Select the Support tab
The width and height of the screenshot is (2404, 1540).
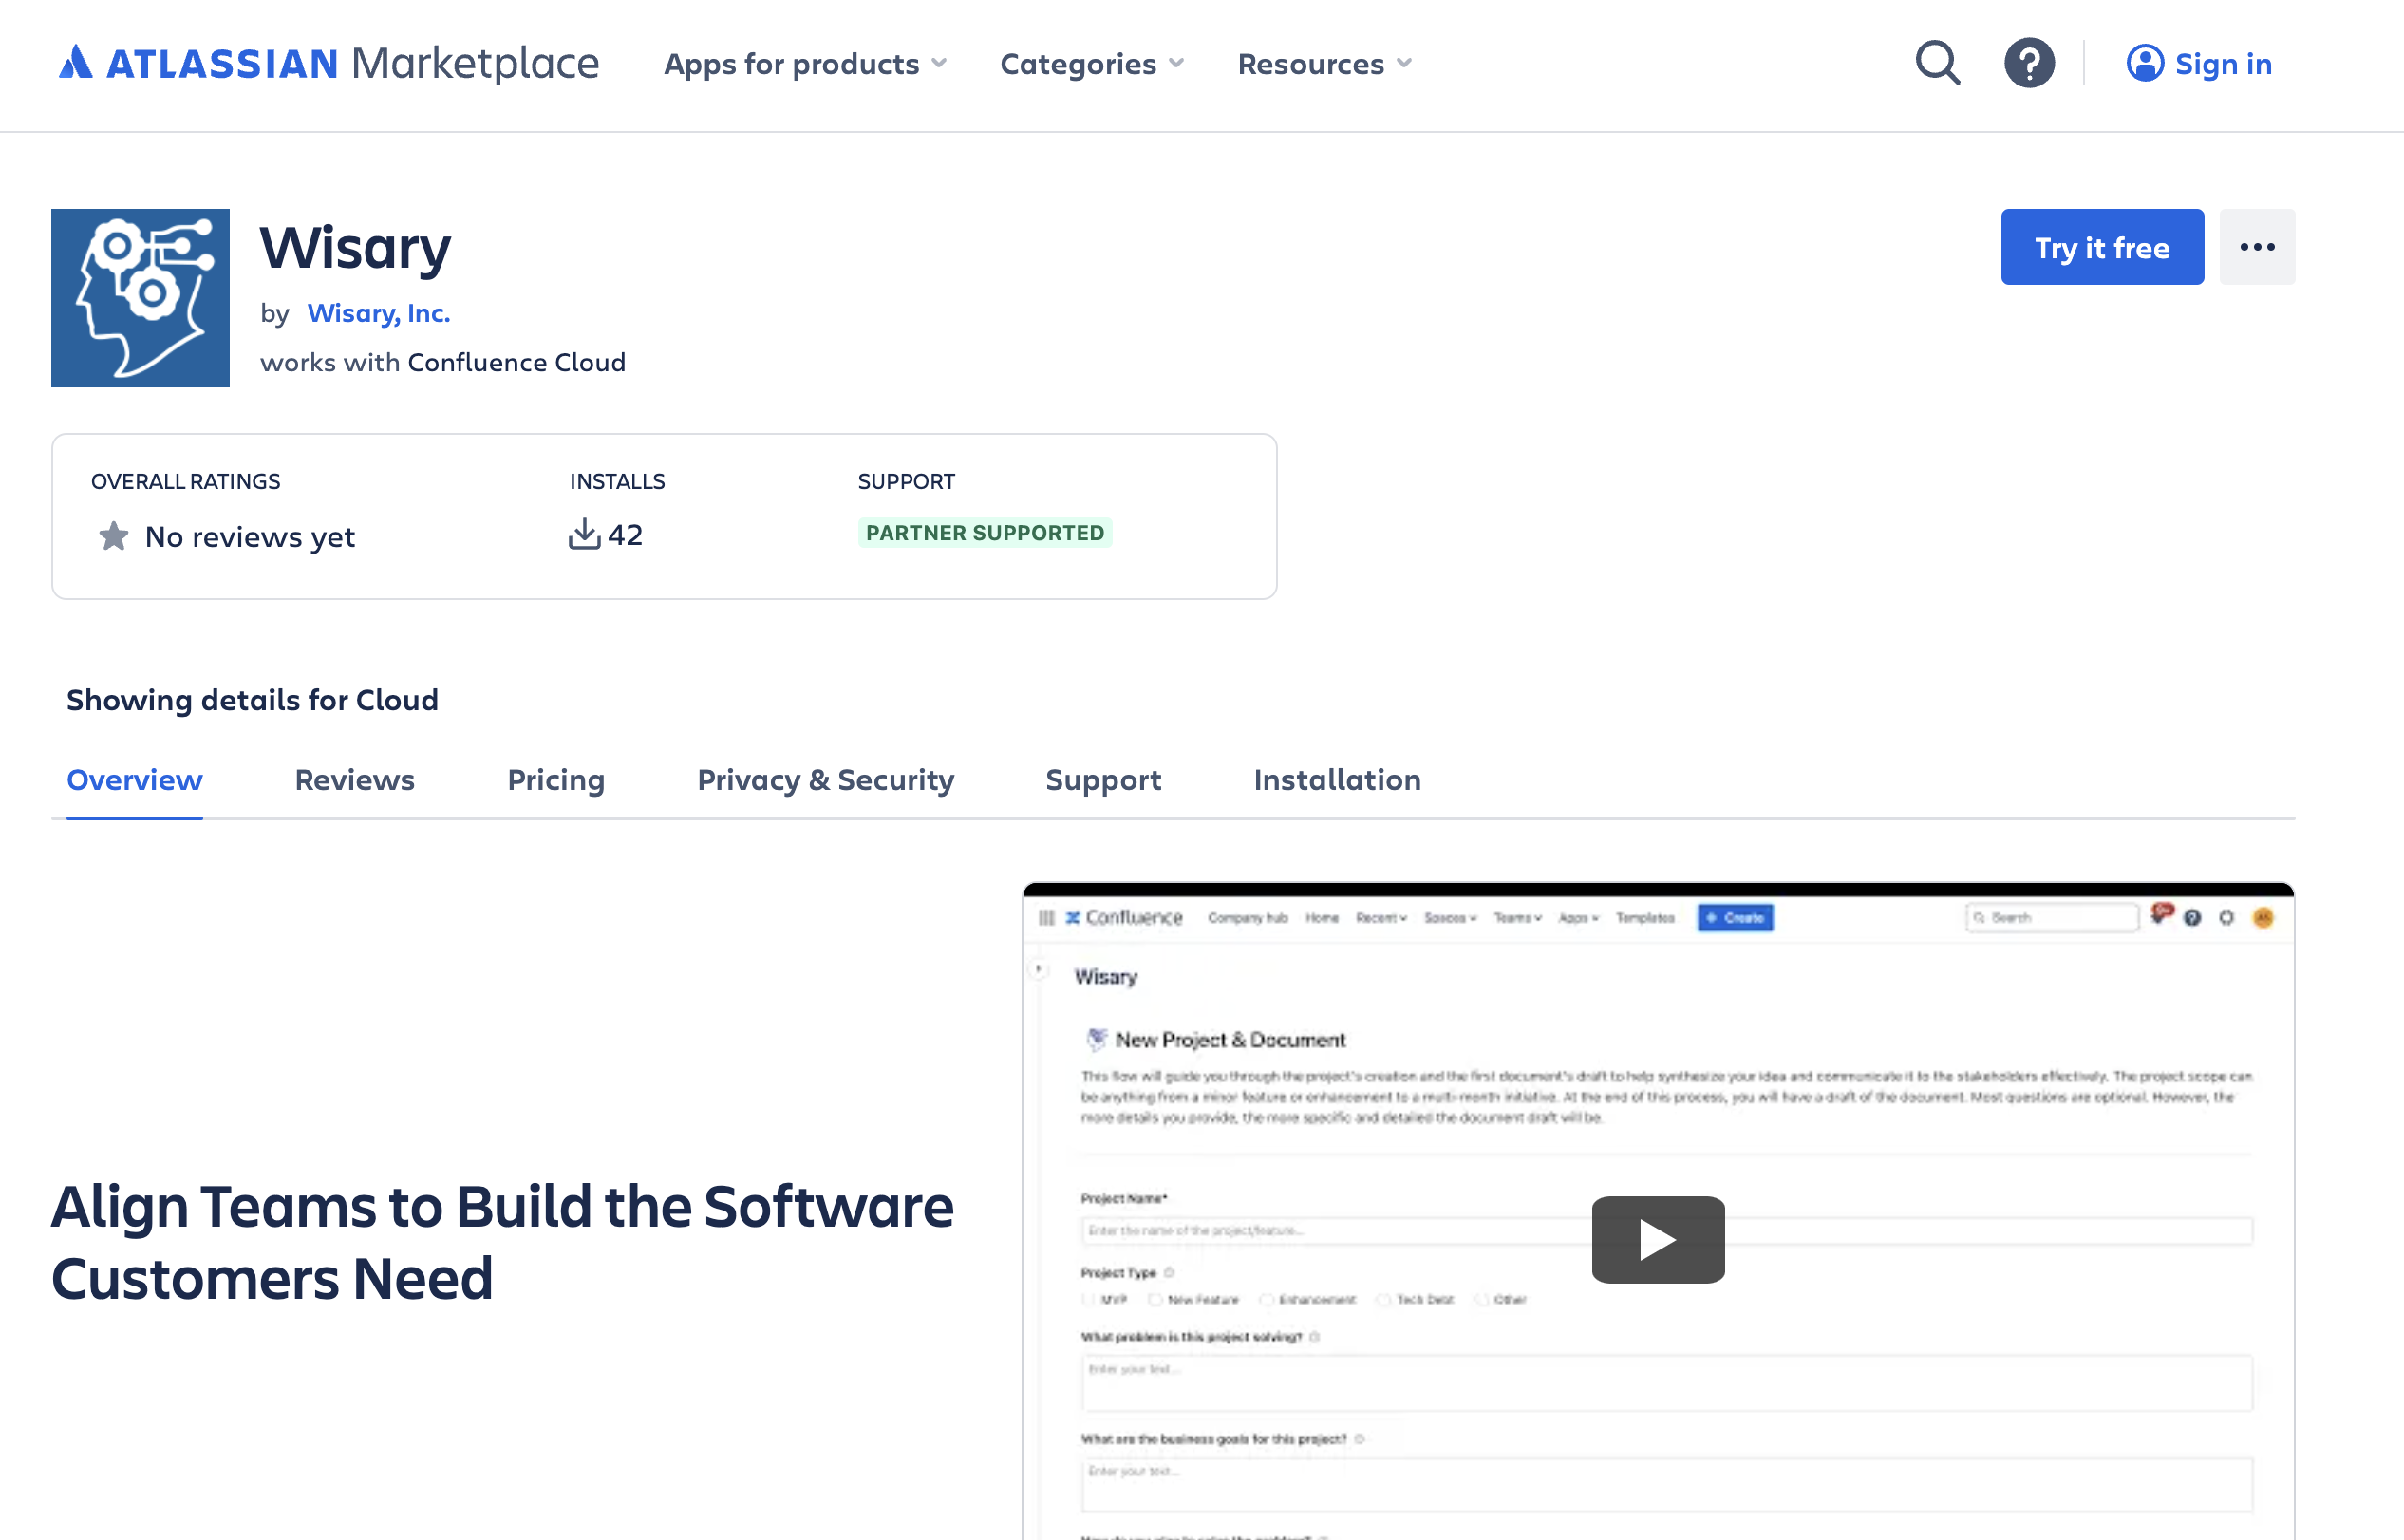[1103, 779]
